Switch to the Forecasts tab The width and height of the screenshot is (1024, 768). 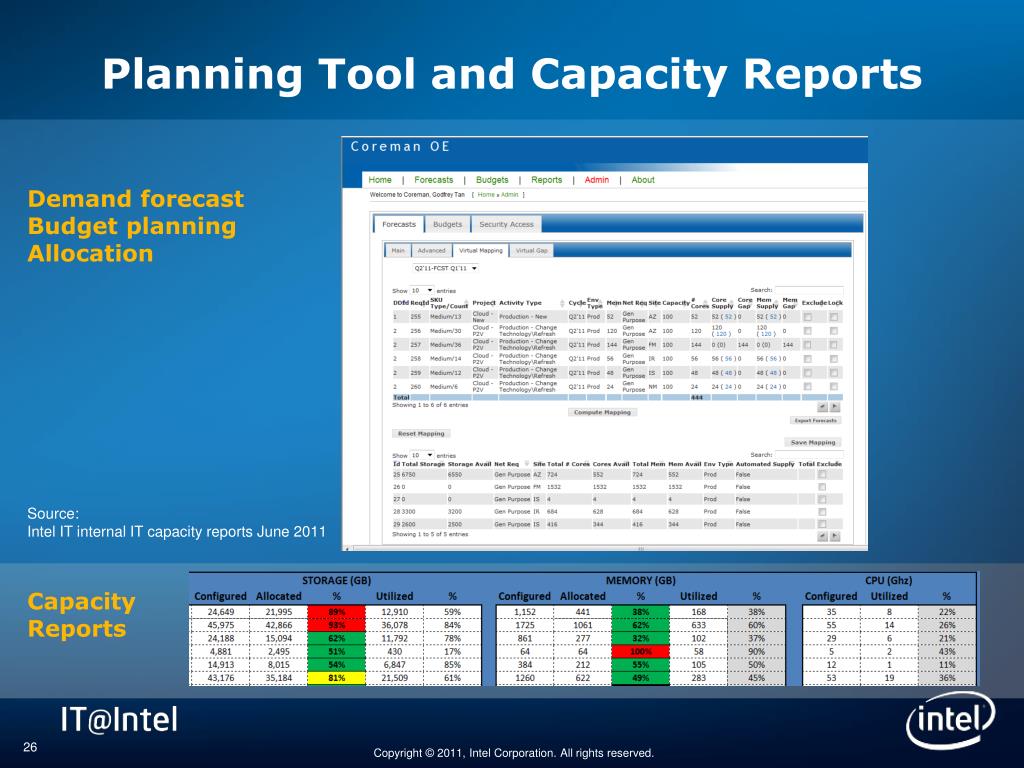pyautogui.click(x=399, y=224)
